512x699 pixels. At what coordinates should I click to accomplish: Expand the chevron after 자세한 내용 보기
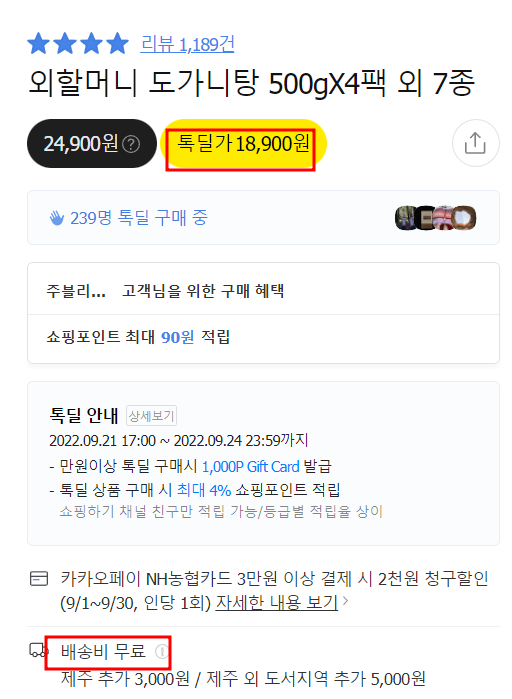[x=345, y=602]
